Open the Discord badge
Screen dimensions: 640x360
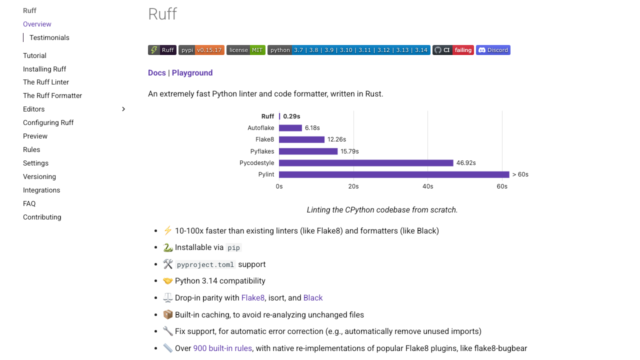[x=493, y=50]
